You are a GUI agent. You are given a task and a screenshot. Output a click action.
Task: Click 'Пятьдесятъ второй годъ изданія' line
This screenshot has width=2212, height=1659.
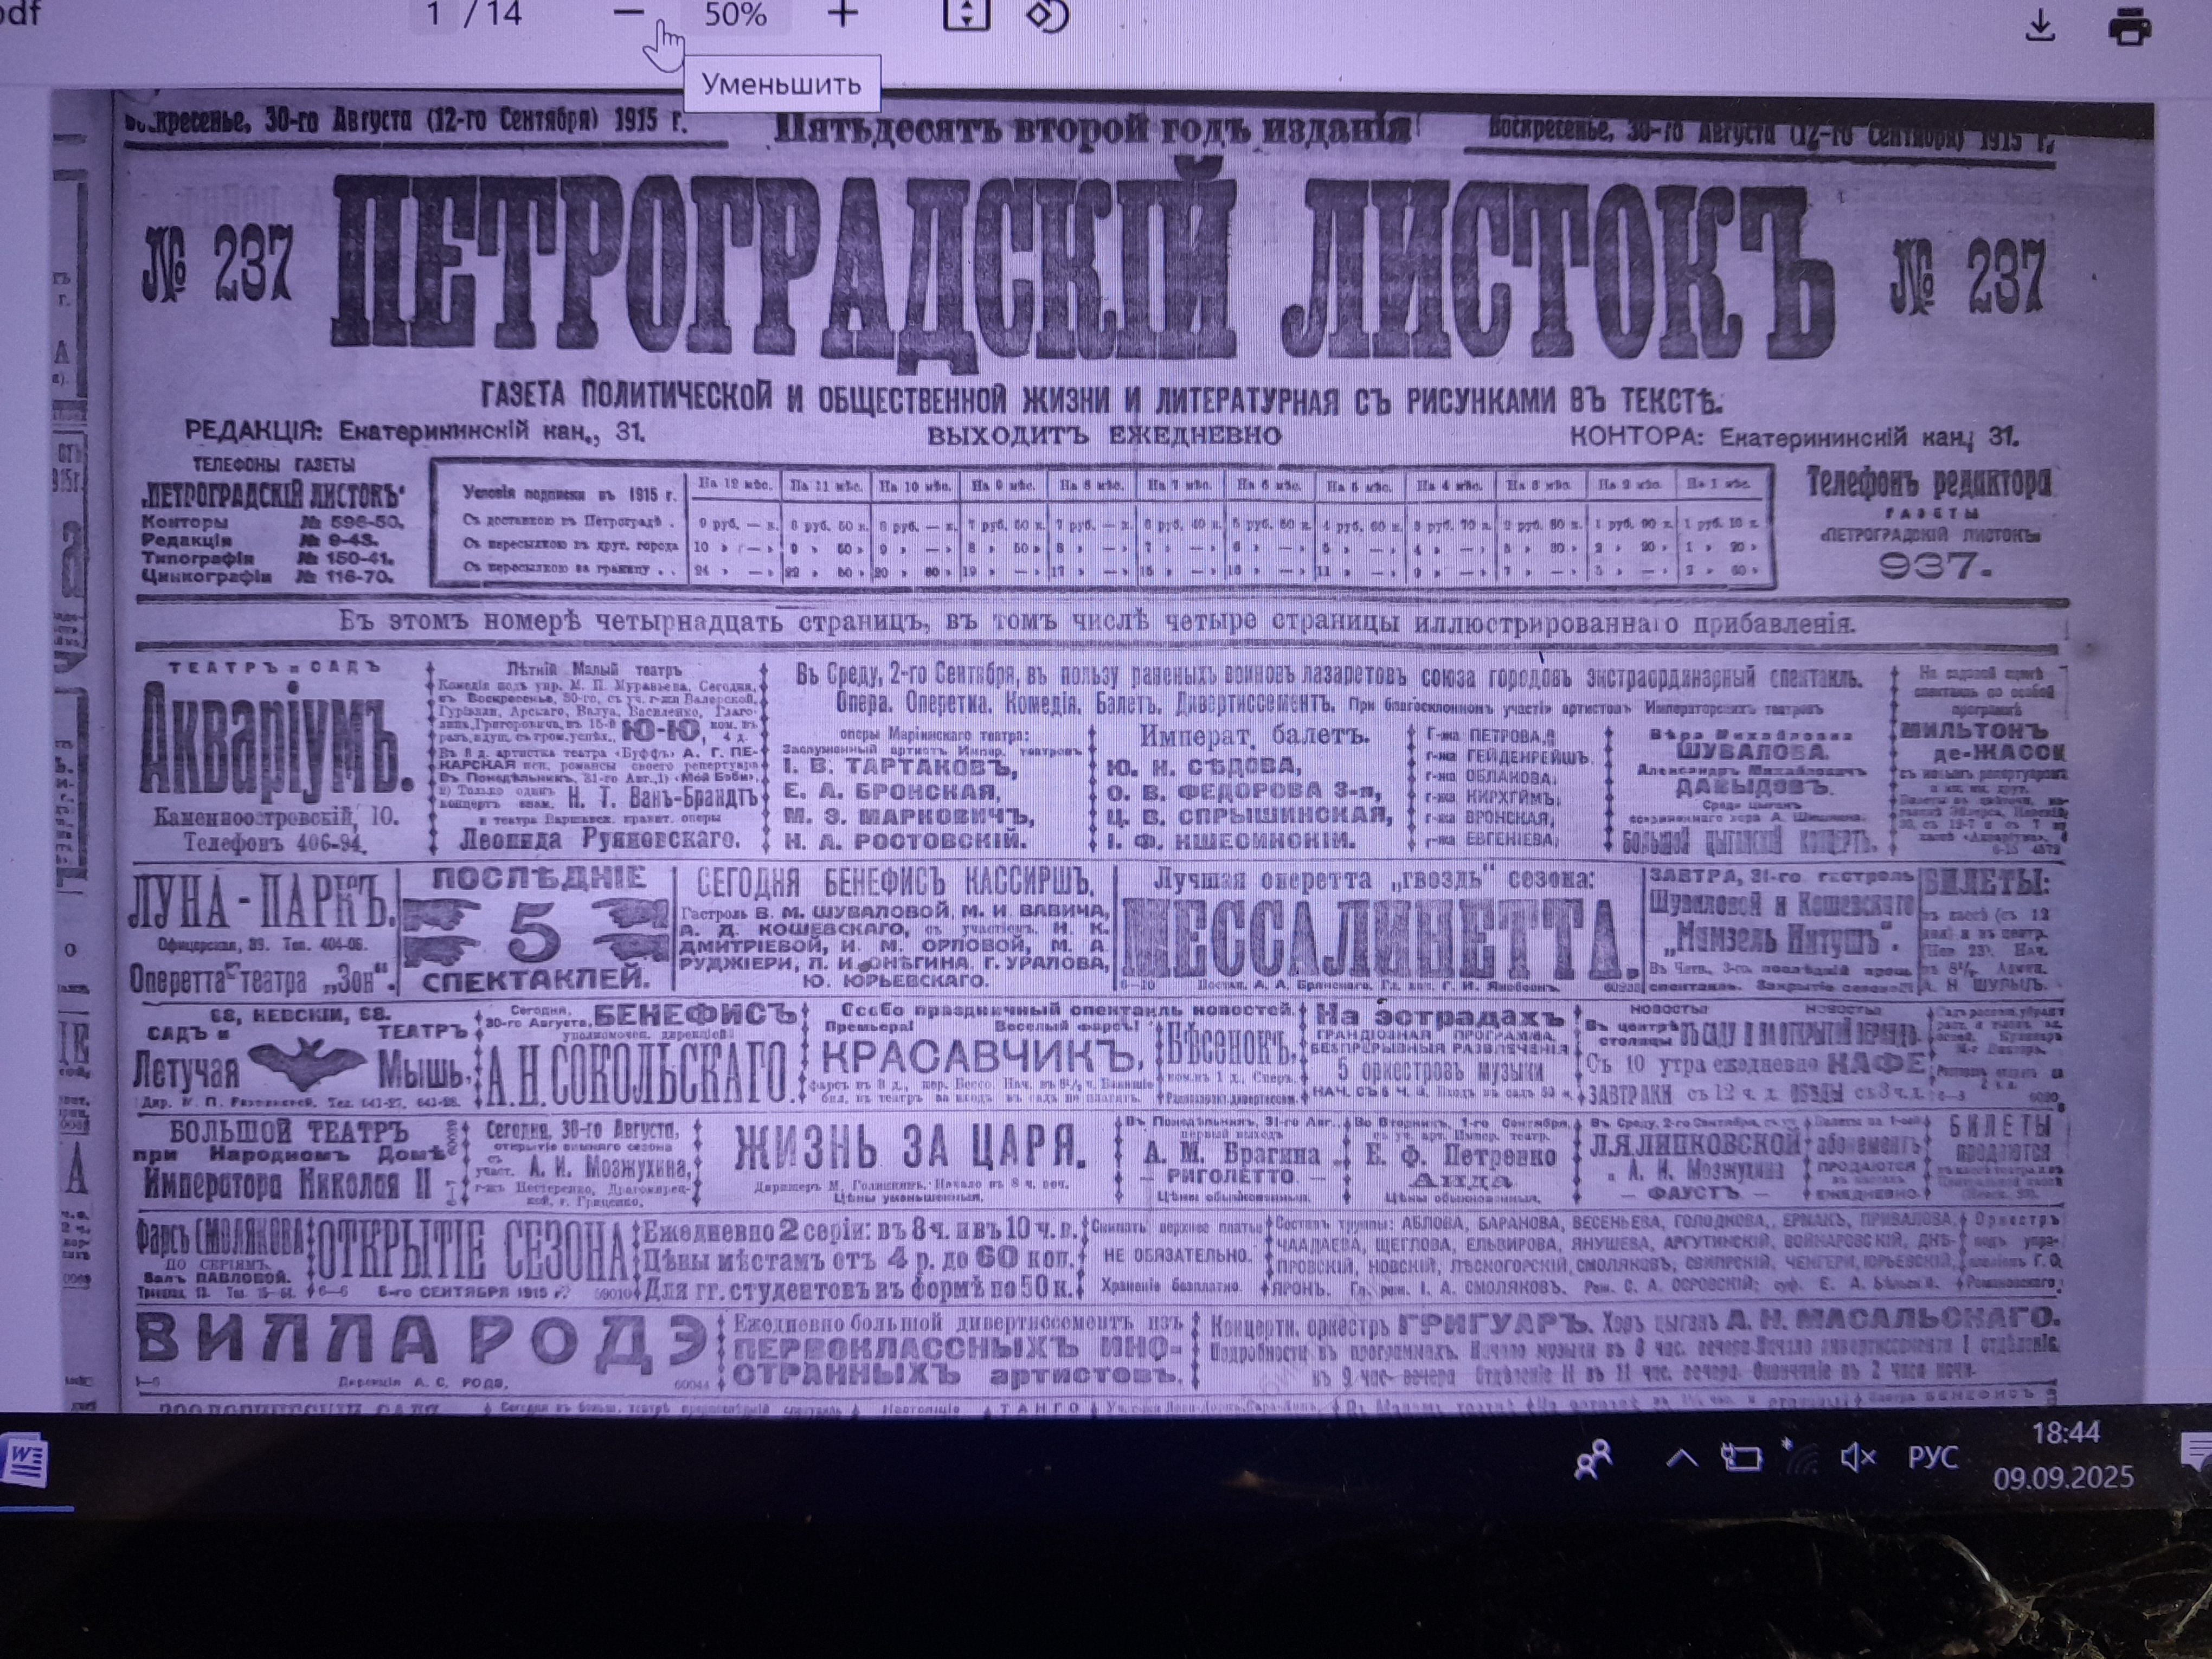[1092, 129]
